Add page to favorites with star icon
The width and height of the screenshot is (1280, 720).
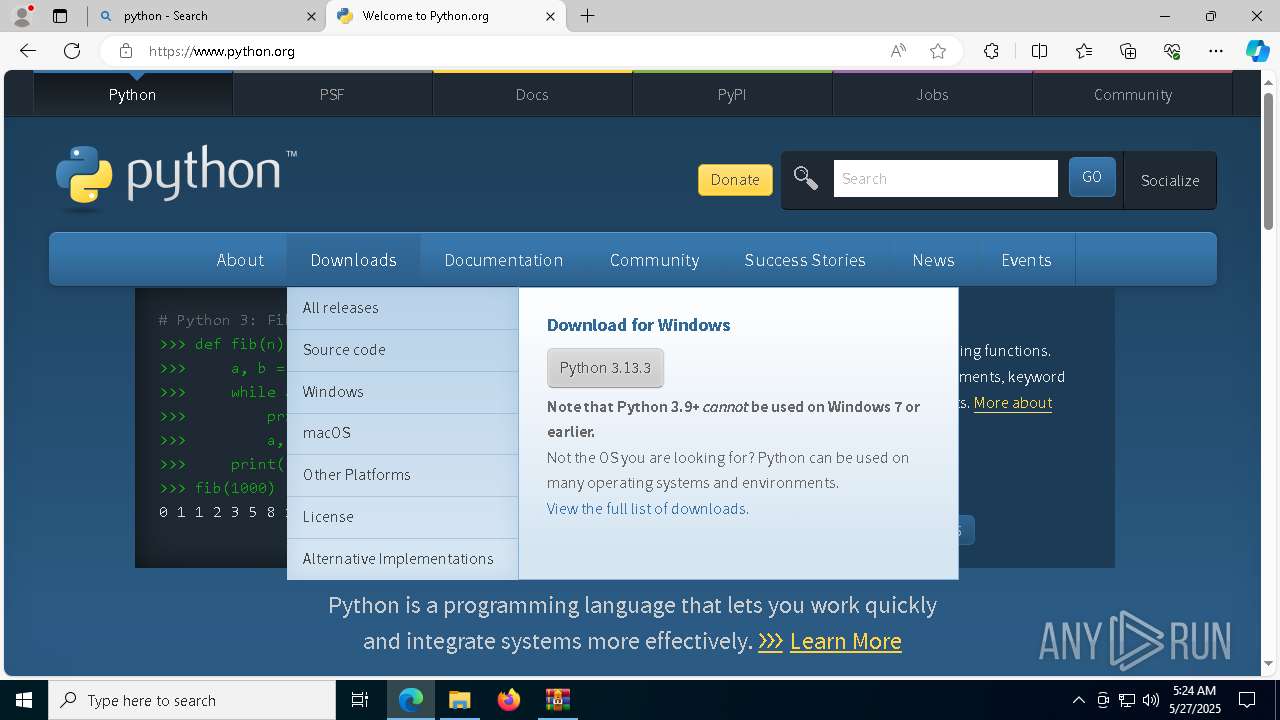938,51
